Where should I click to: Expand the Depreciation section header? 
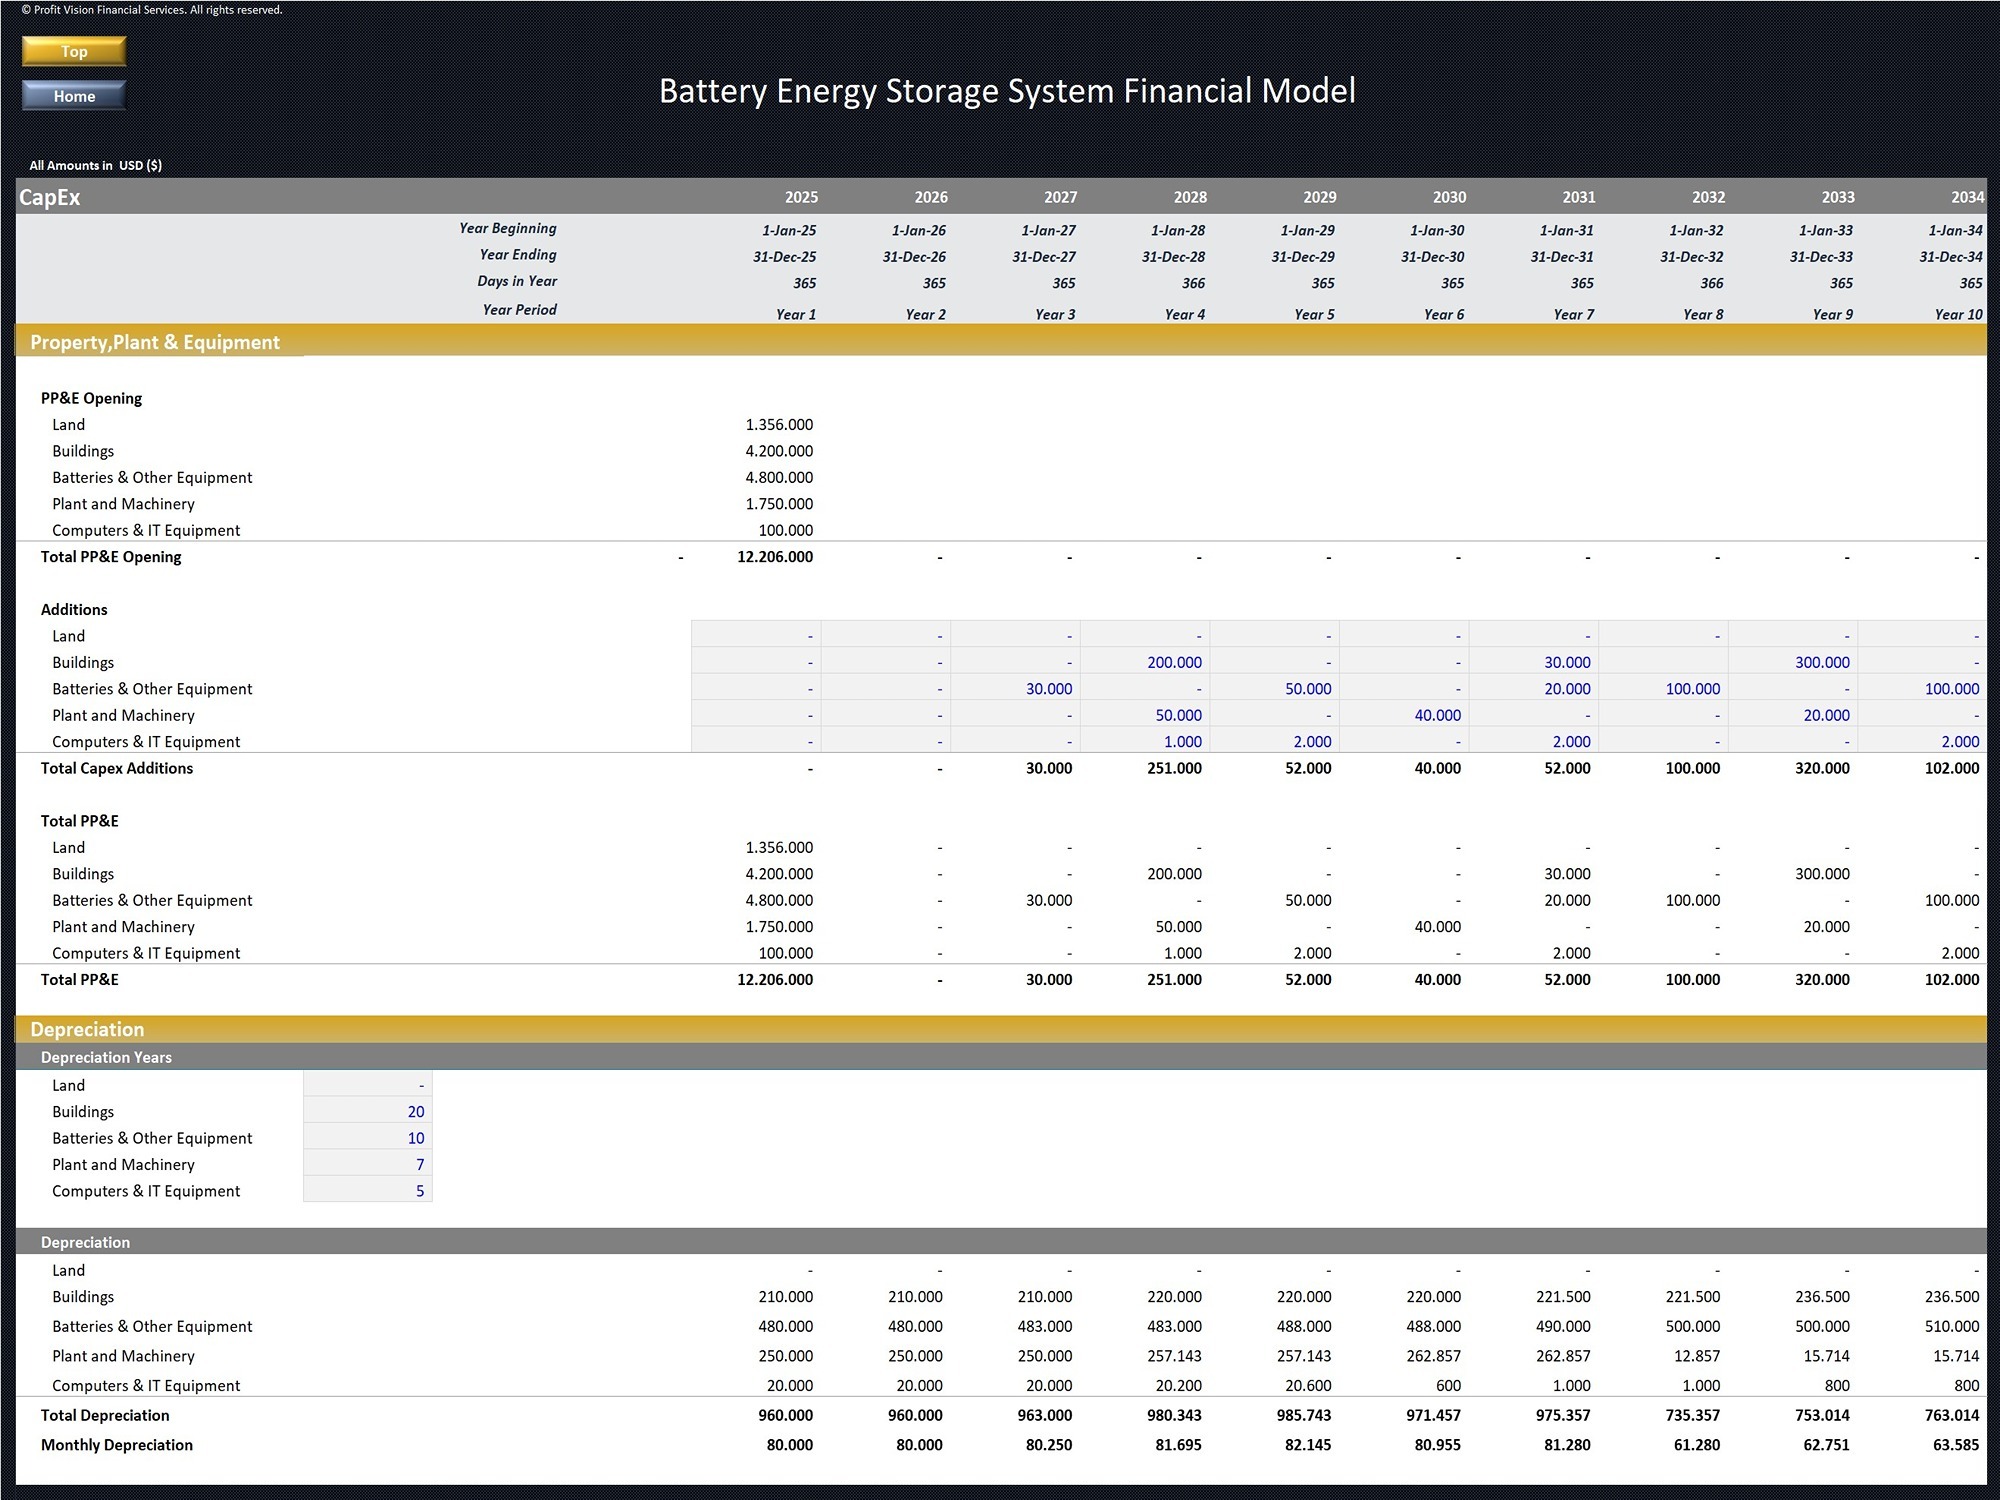[86, 1029]
